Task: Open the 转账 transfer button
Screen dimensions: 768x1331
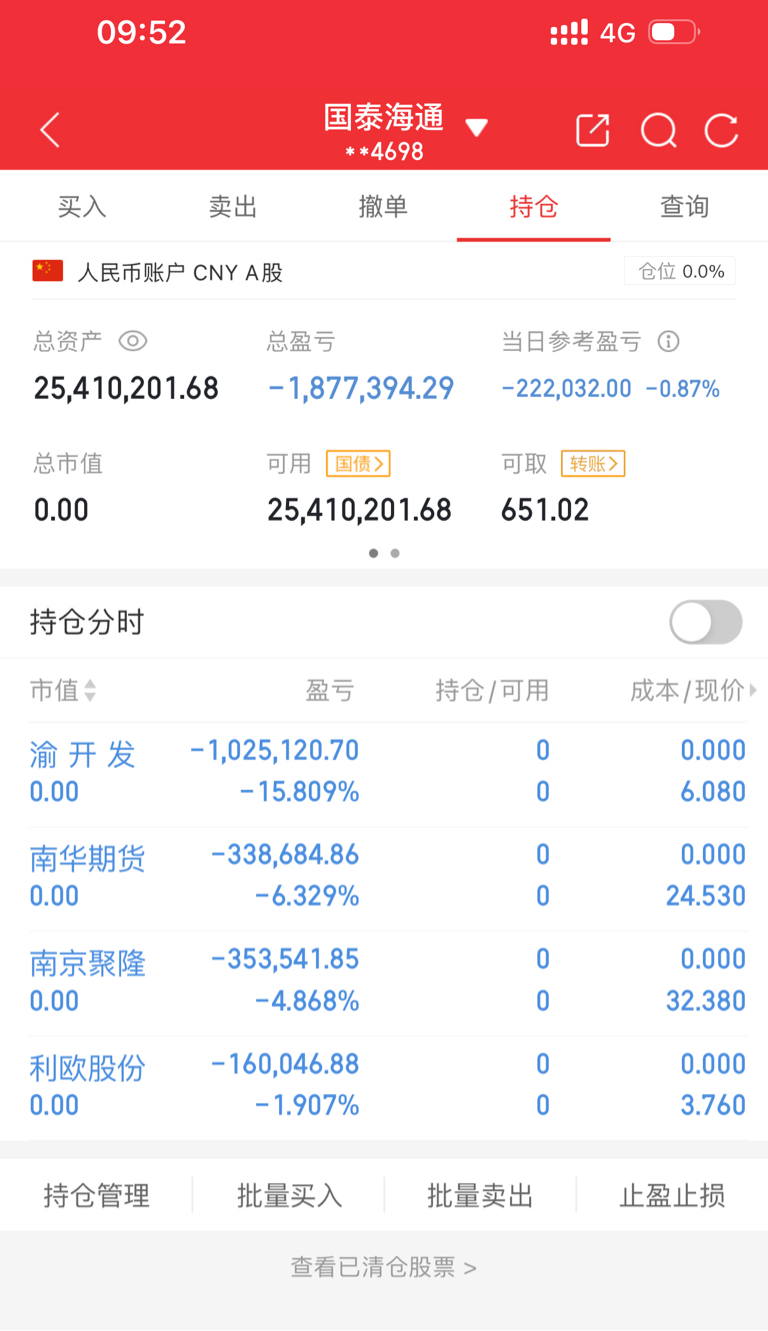Action: coord(593,463)
